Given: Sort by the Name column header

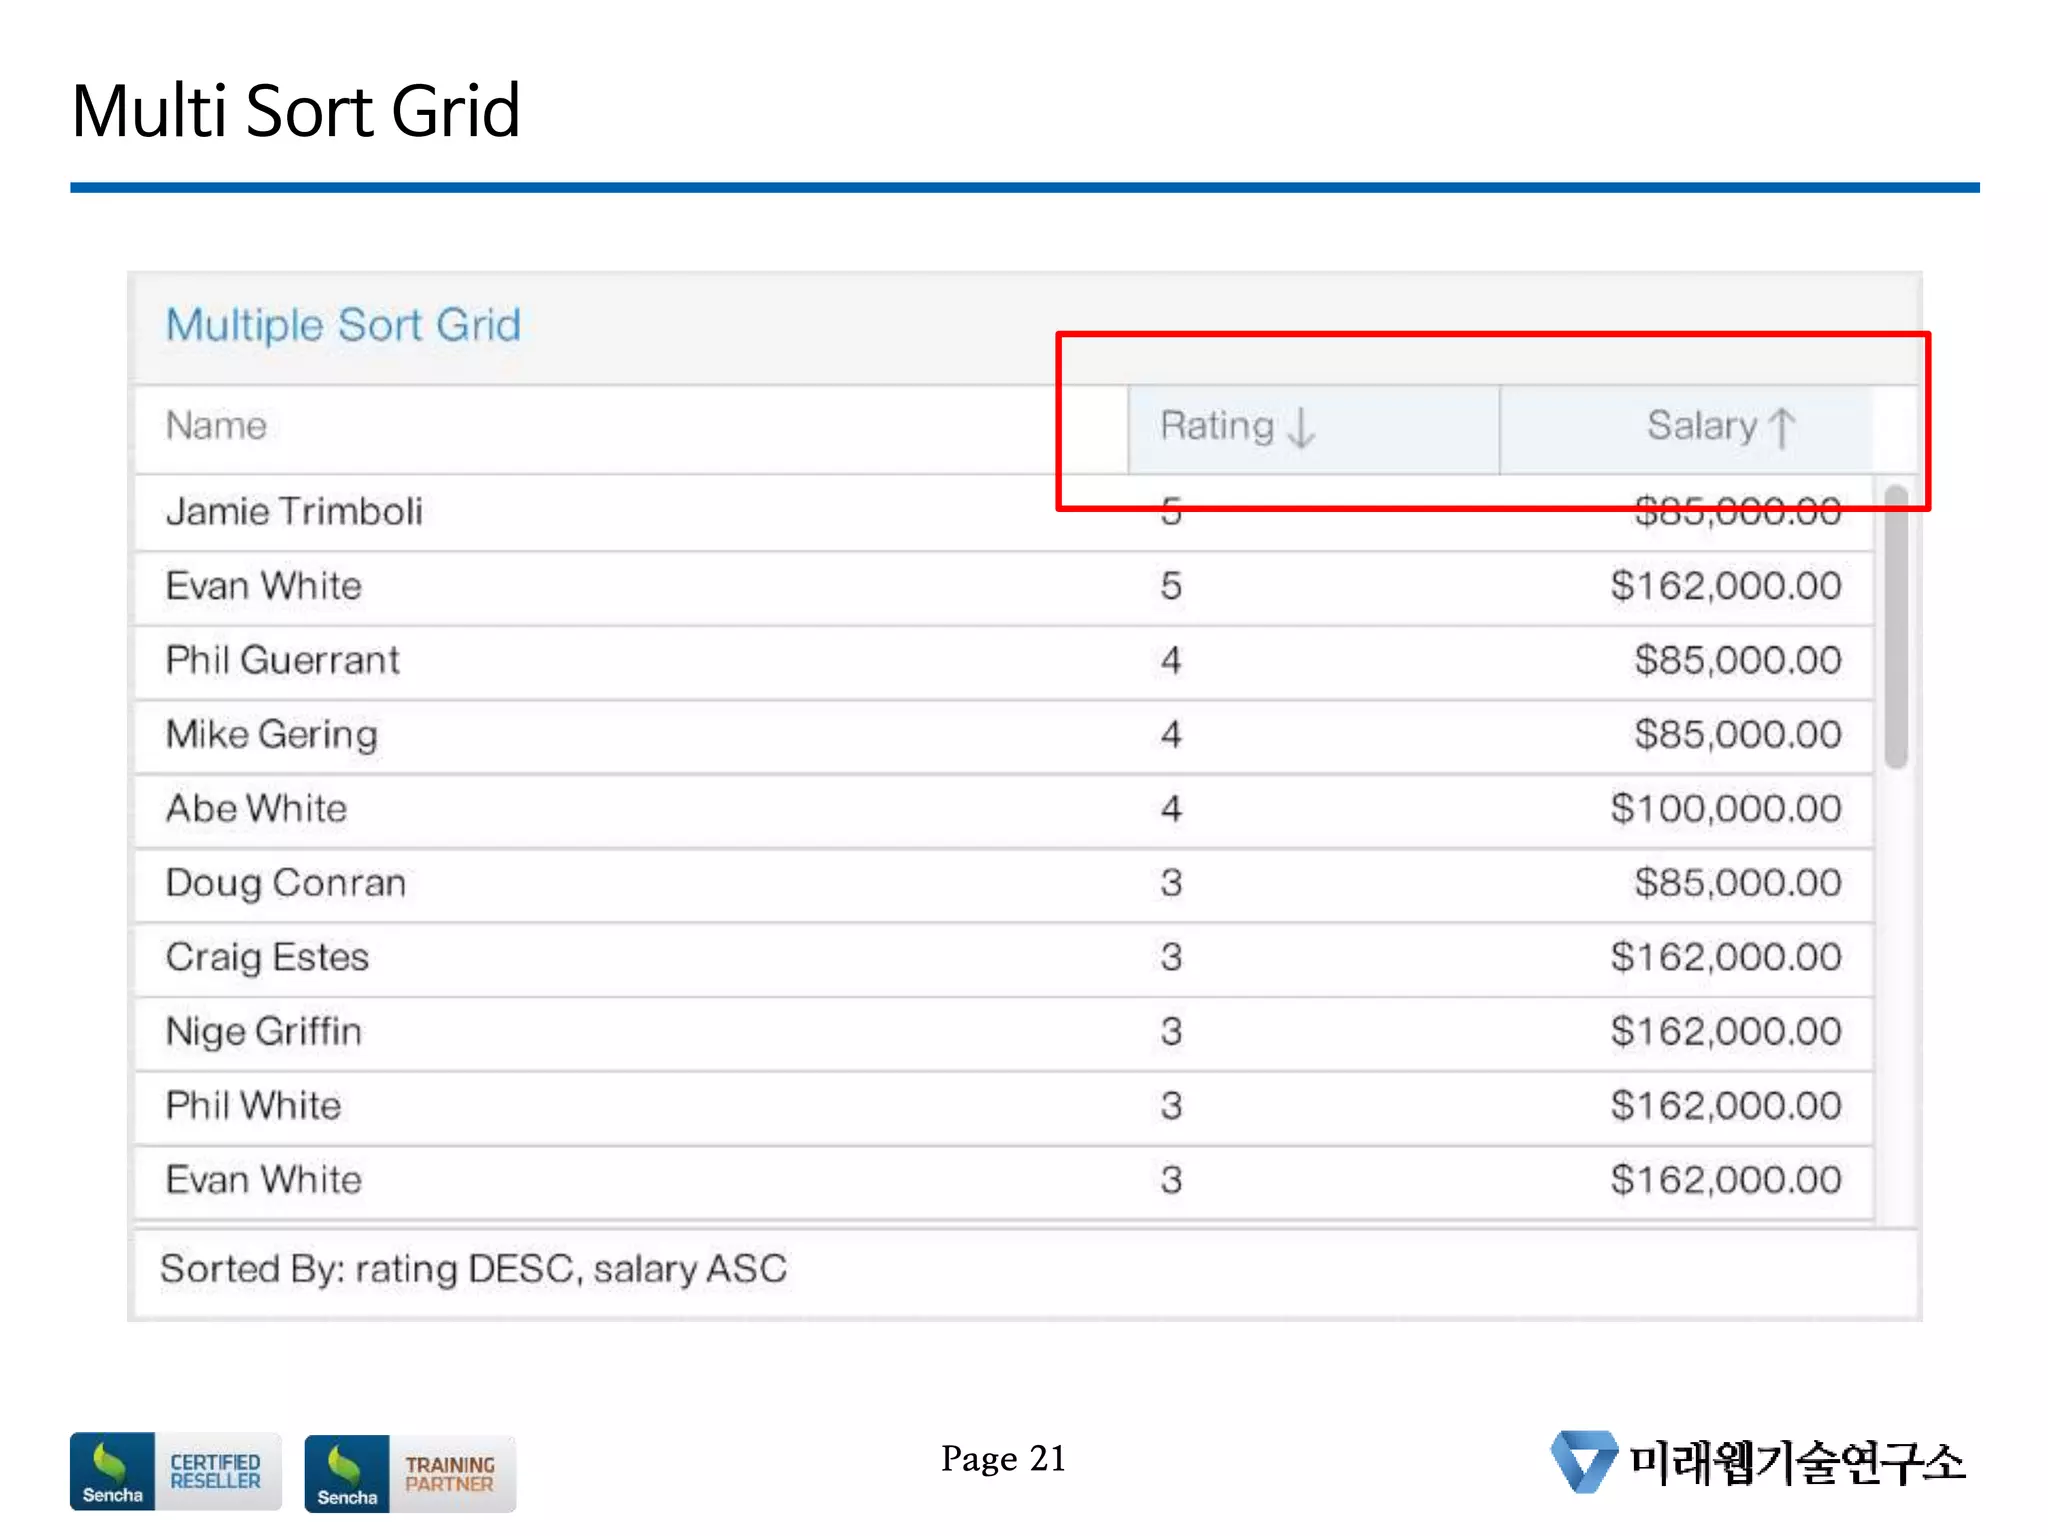Looking at the screenshot, I should (x=216, y=427).
